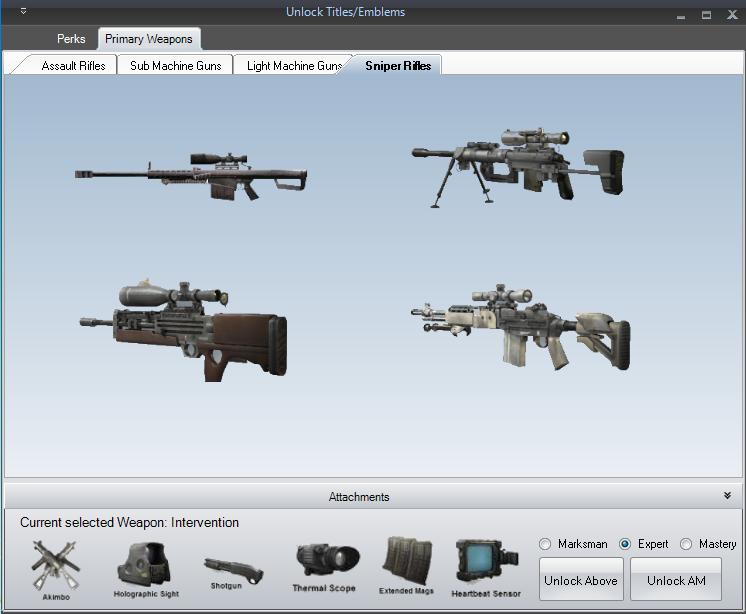Collapse the Attachments panel chevron
The width and height of the screenshot is (746, 614).
coord(727,496)
